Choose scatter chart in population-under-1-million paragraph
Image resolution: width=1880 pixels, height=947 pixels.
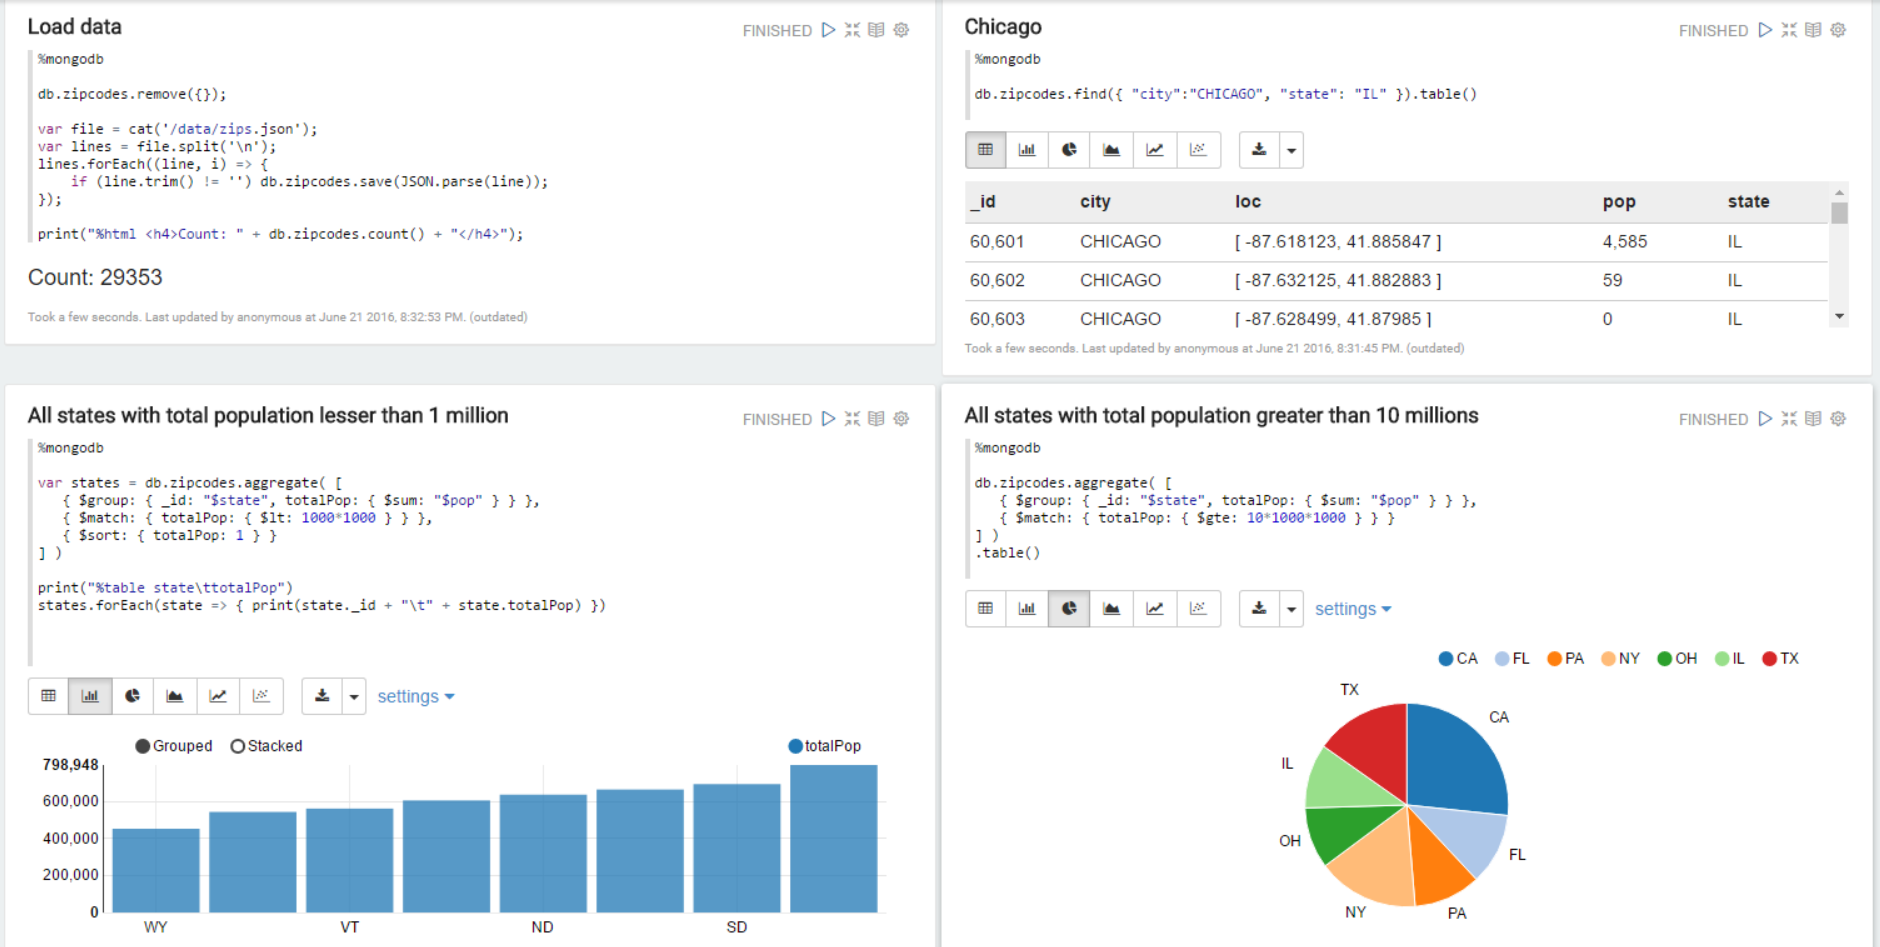[261, 696]
